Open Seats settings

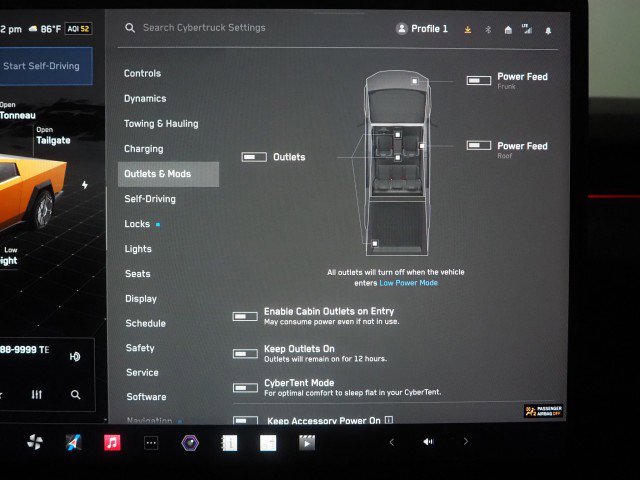click(138, 274)
